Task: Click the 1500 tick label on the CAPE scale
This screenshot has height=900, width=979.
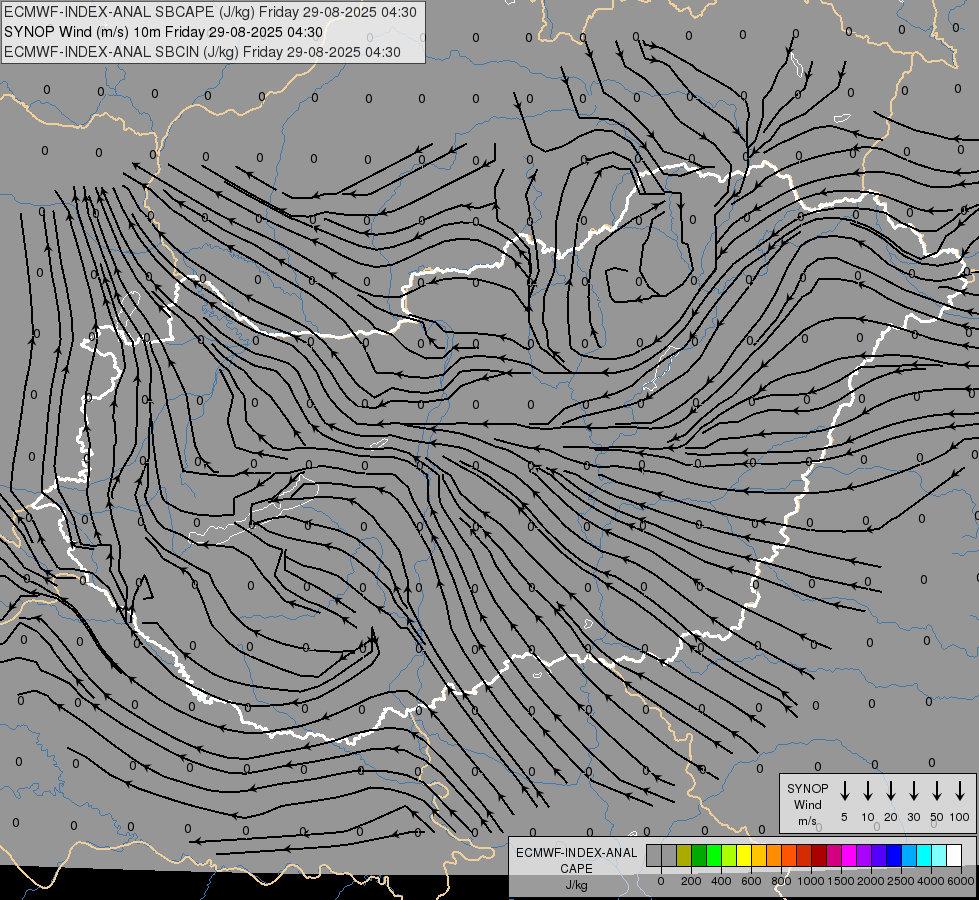Action: pyautogui.click(x=841, y=881)
